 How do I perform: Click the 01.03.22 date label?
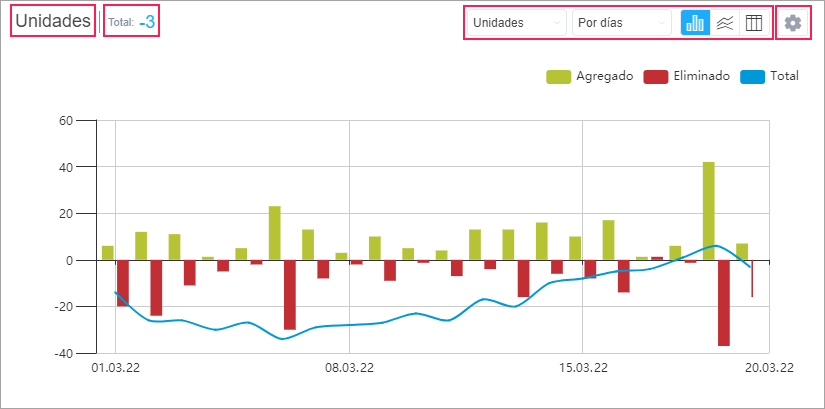pos(115,368)
